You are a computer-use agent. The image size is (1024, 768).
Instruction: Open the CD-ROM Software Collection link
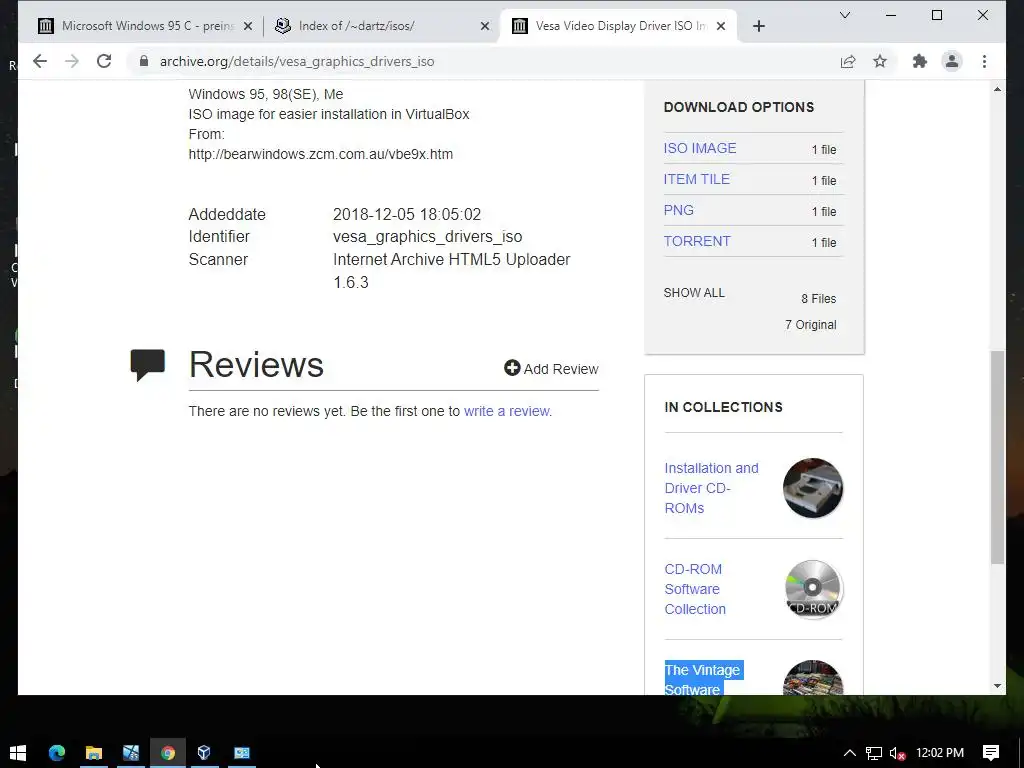[x=695, y=589]
